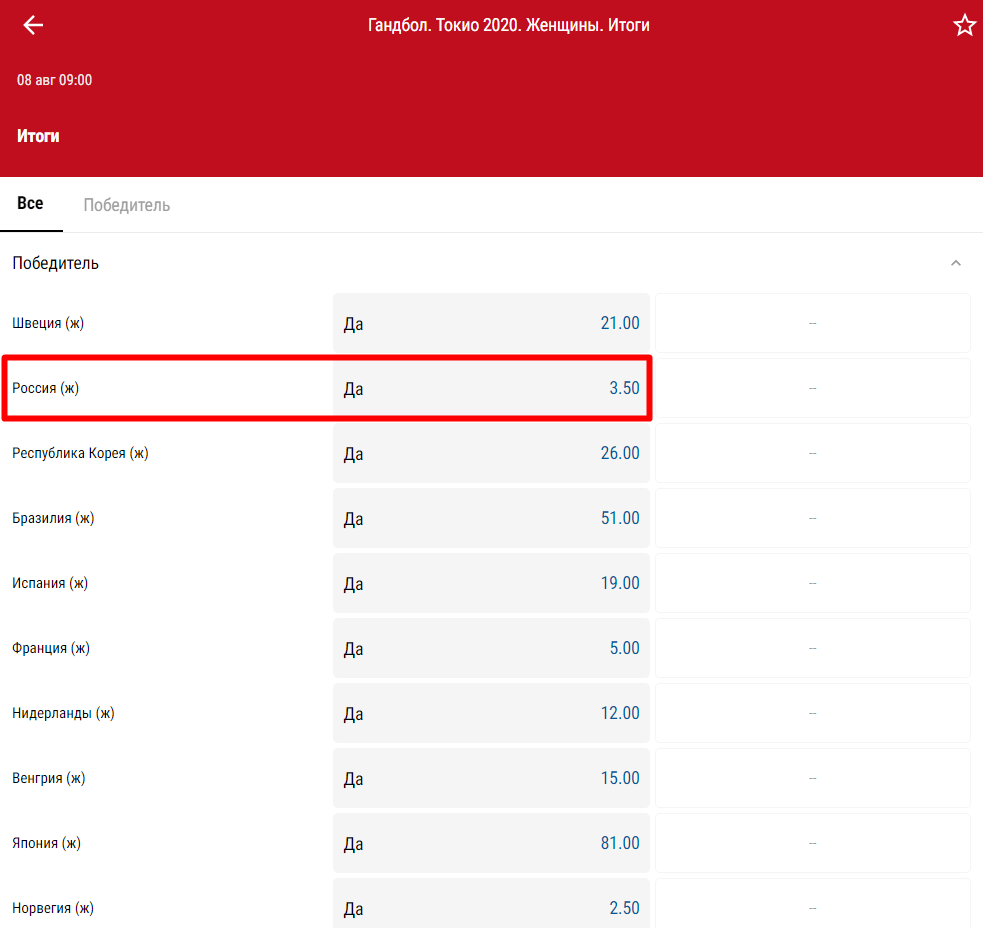Click the Нидерланды (ж) team name
Viewport: 983px width, 928px height.
click(x=63, y=713)
